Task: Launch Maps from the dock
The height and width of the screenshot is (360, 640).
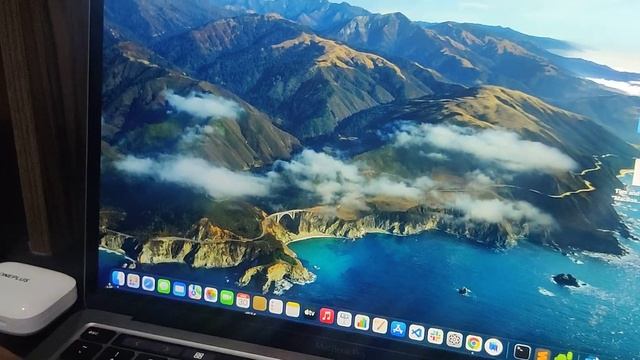Action: click(195, 292)
